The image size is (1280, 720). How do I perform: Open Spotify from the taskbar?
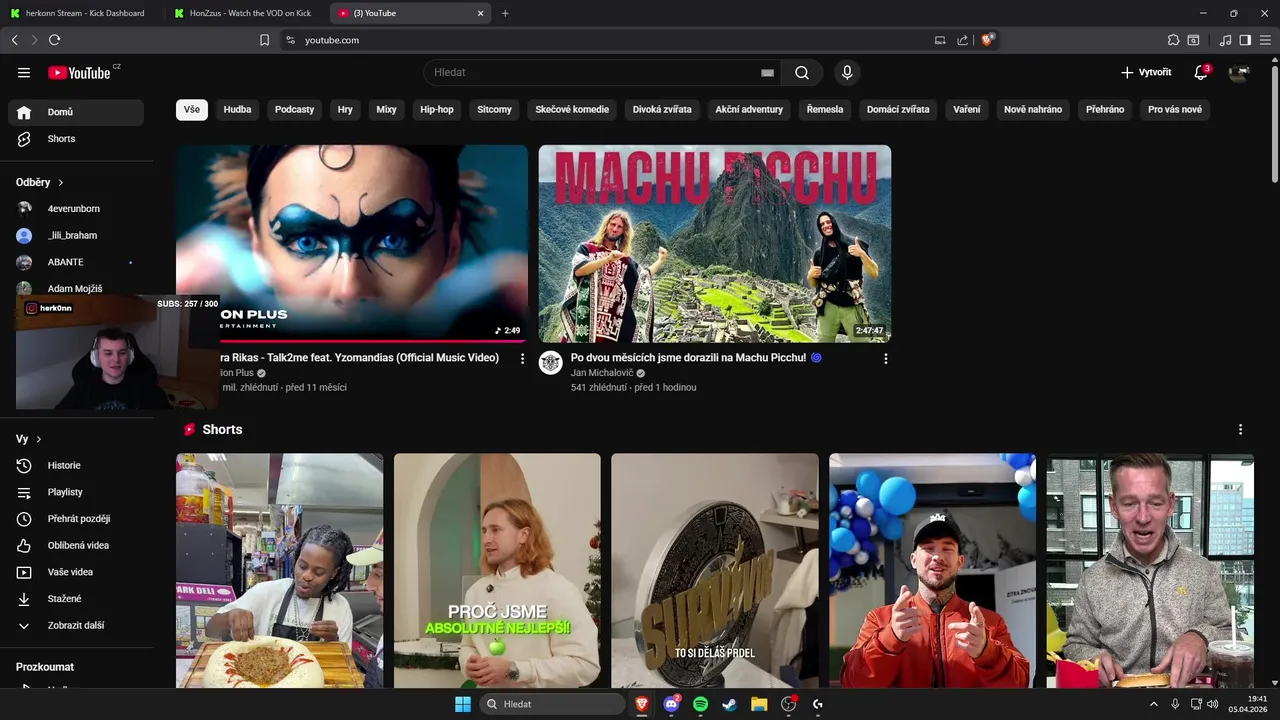pyautogui.click(x=701, y=704)
